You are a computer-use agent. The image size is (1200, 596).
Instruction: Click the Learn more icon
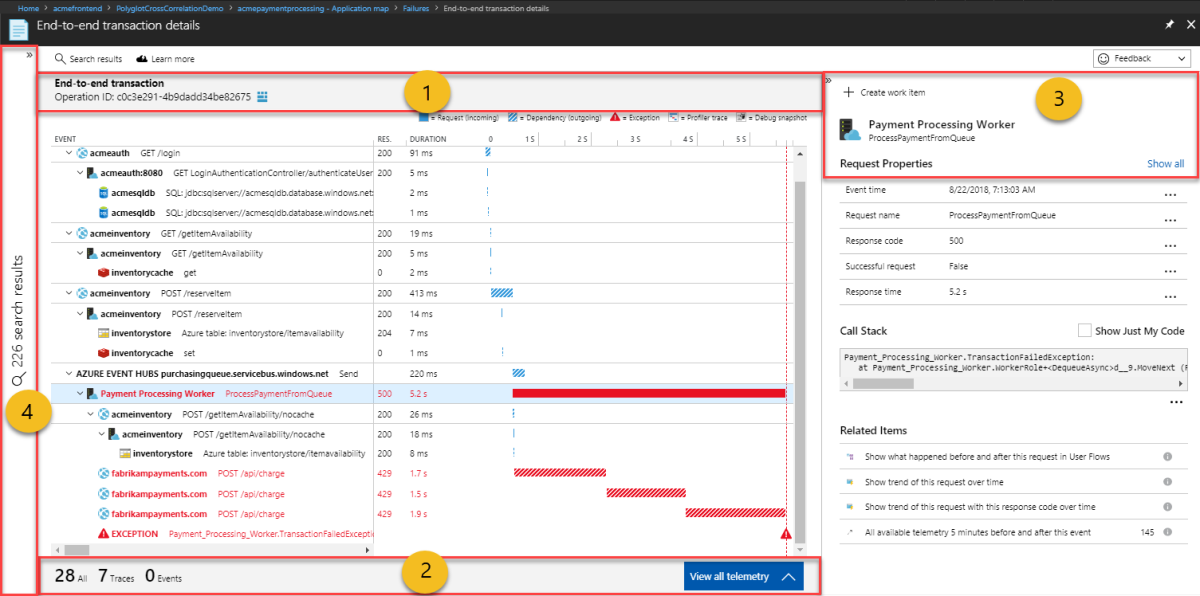(142, 58)
